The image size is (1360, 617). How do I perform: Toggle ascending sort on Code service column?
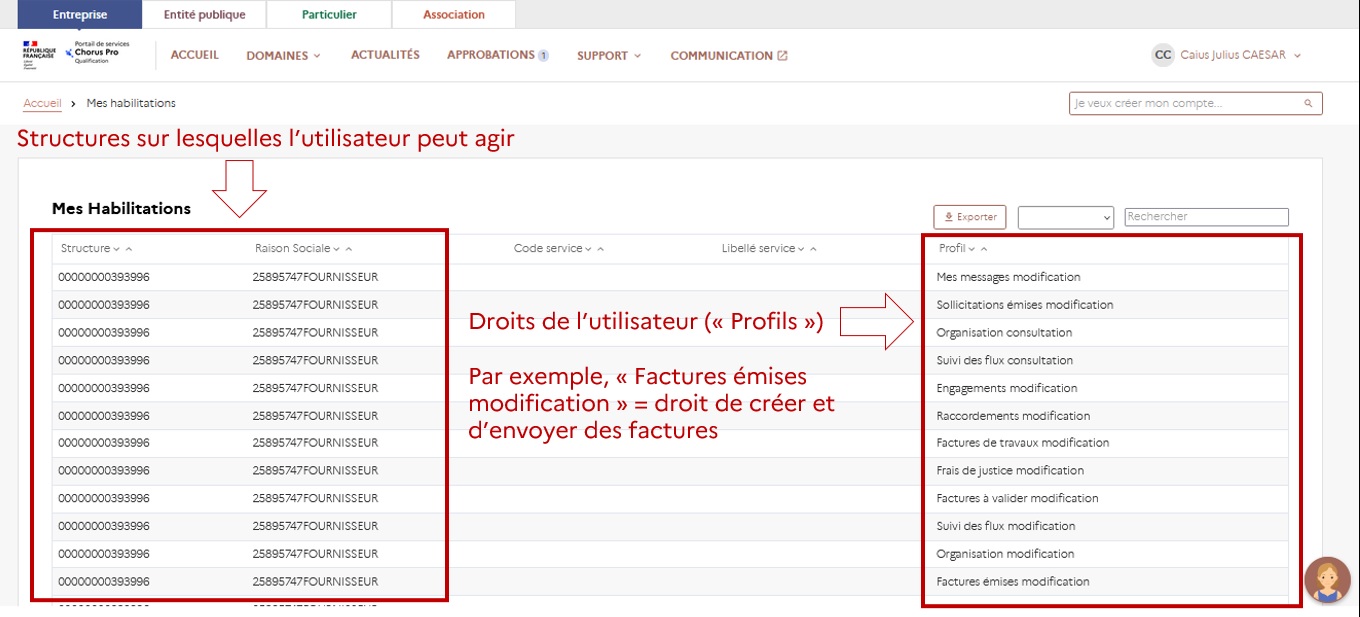[x=599, y=248]
